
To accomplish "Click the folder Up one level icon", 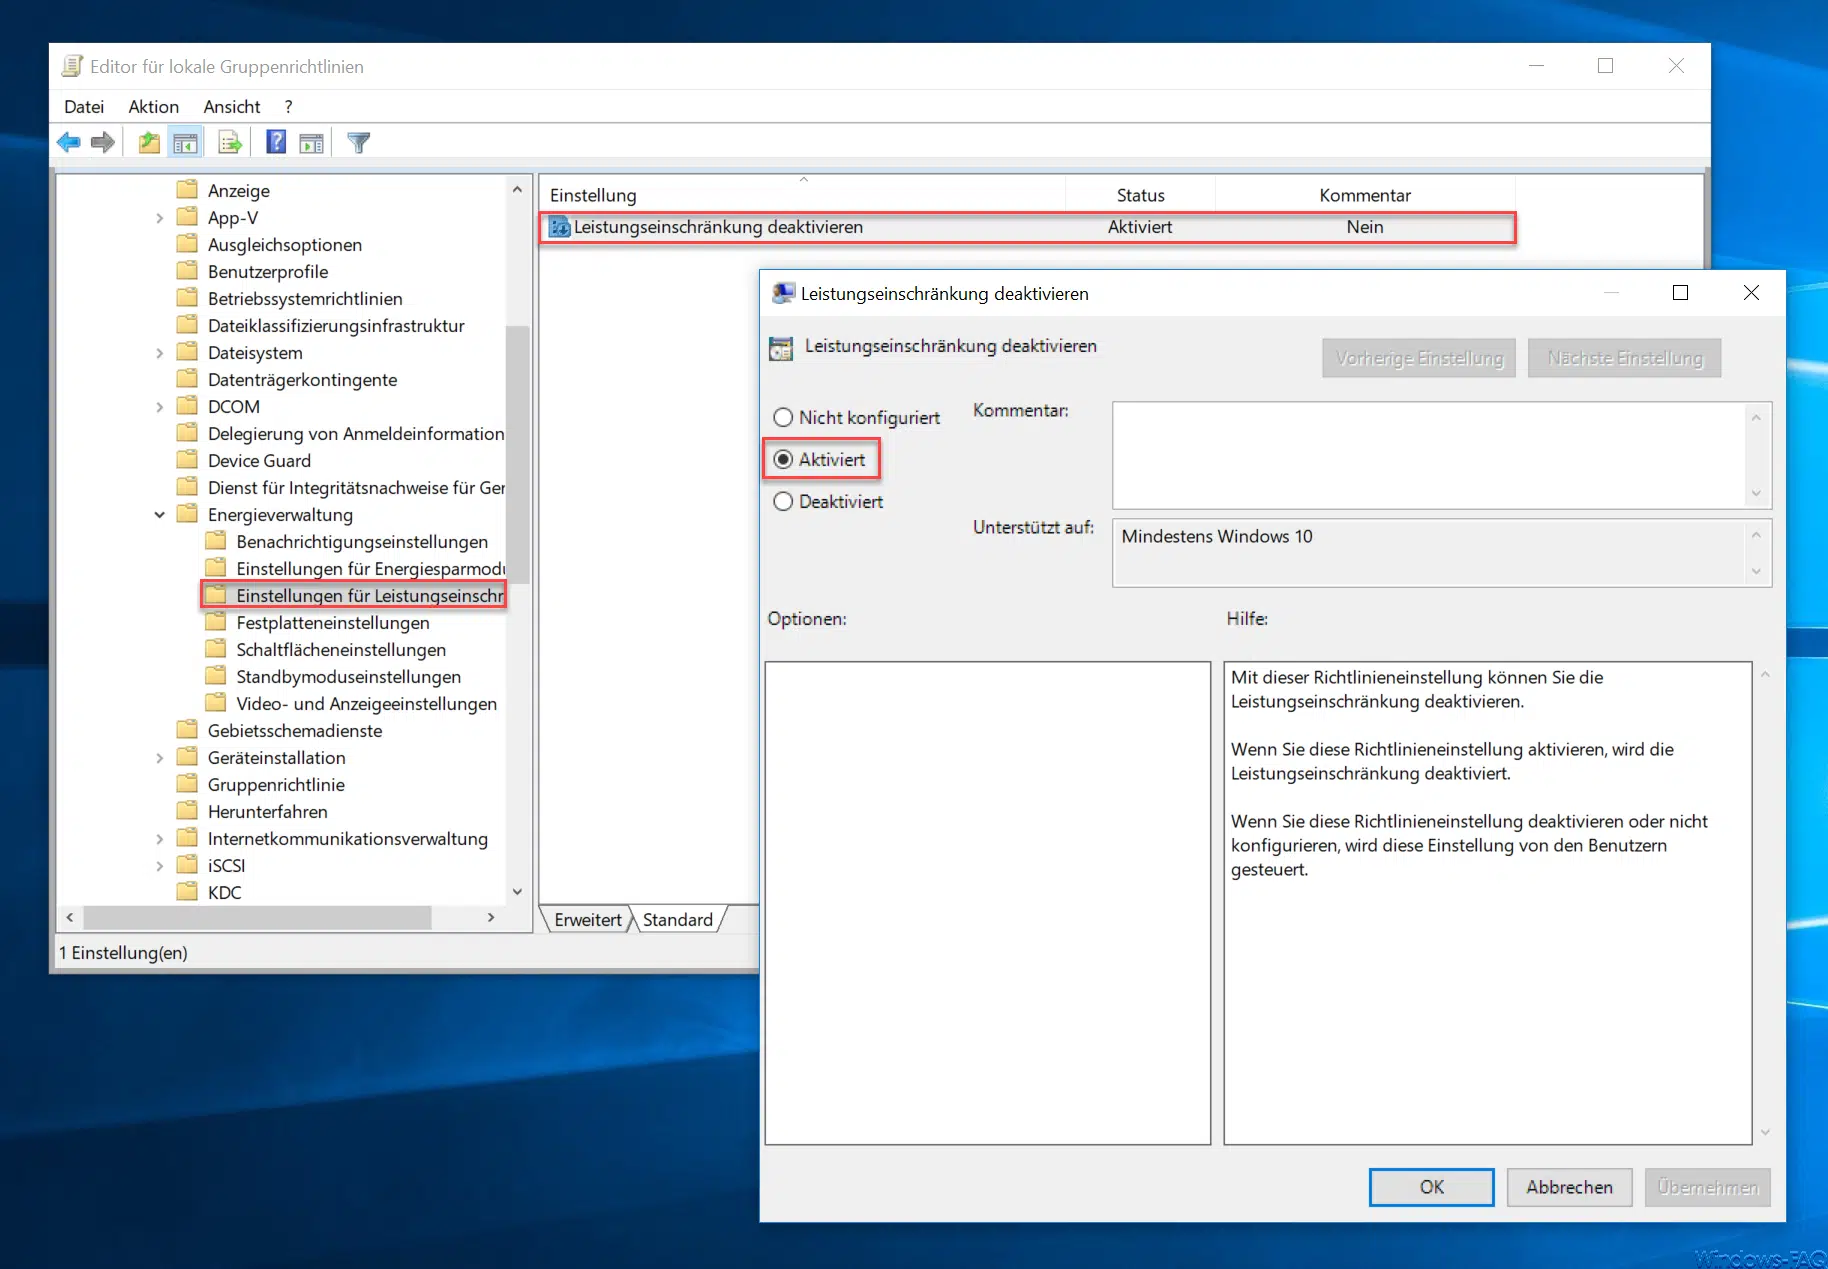I will point(149,143).
